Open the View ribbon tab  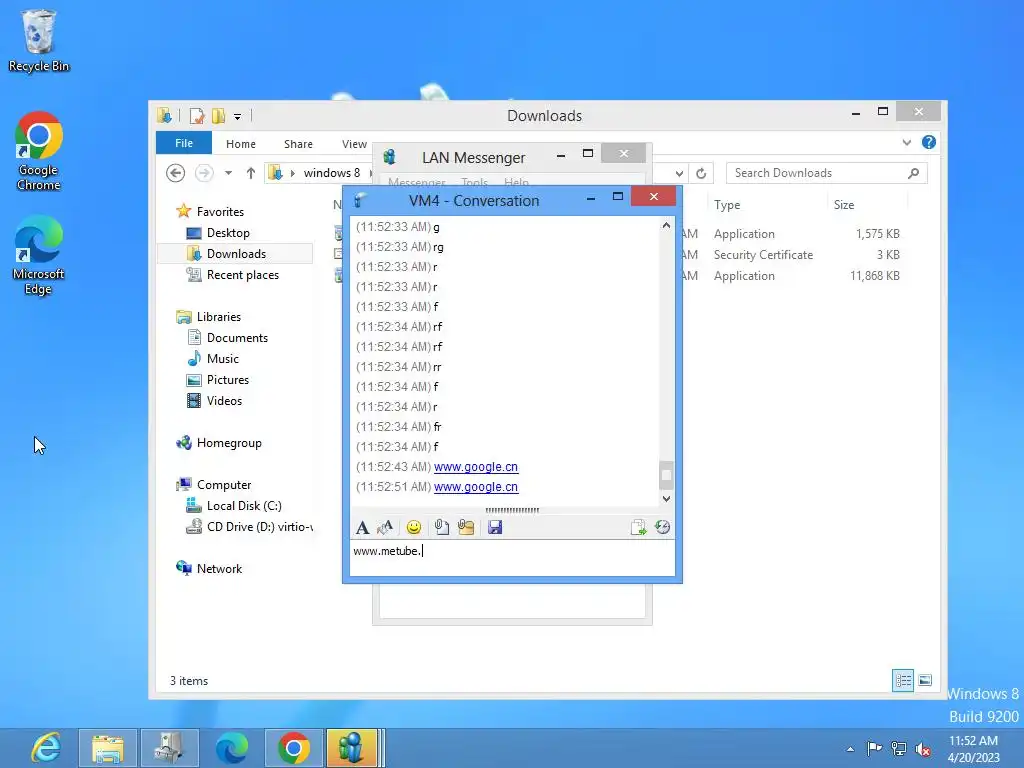(355, 144)
